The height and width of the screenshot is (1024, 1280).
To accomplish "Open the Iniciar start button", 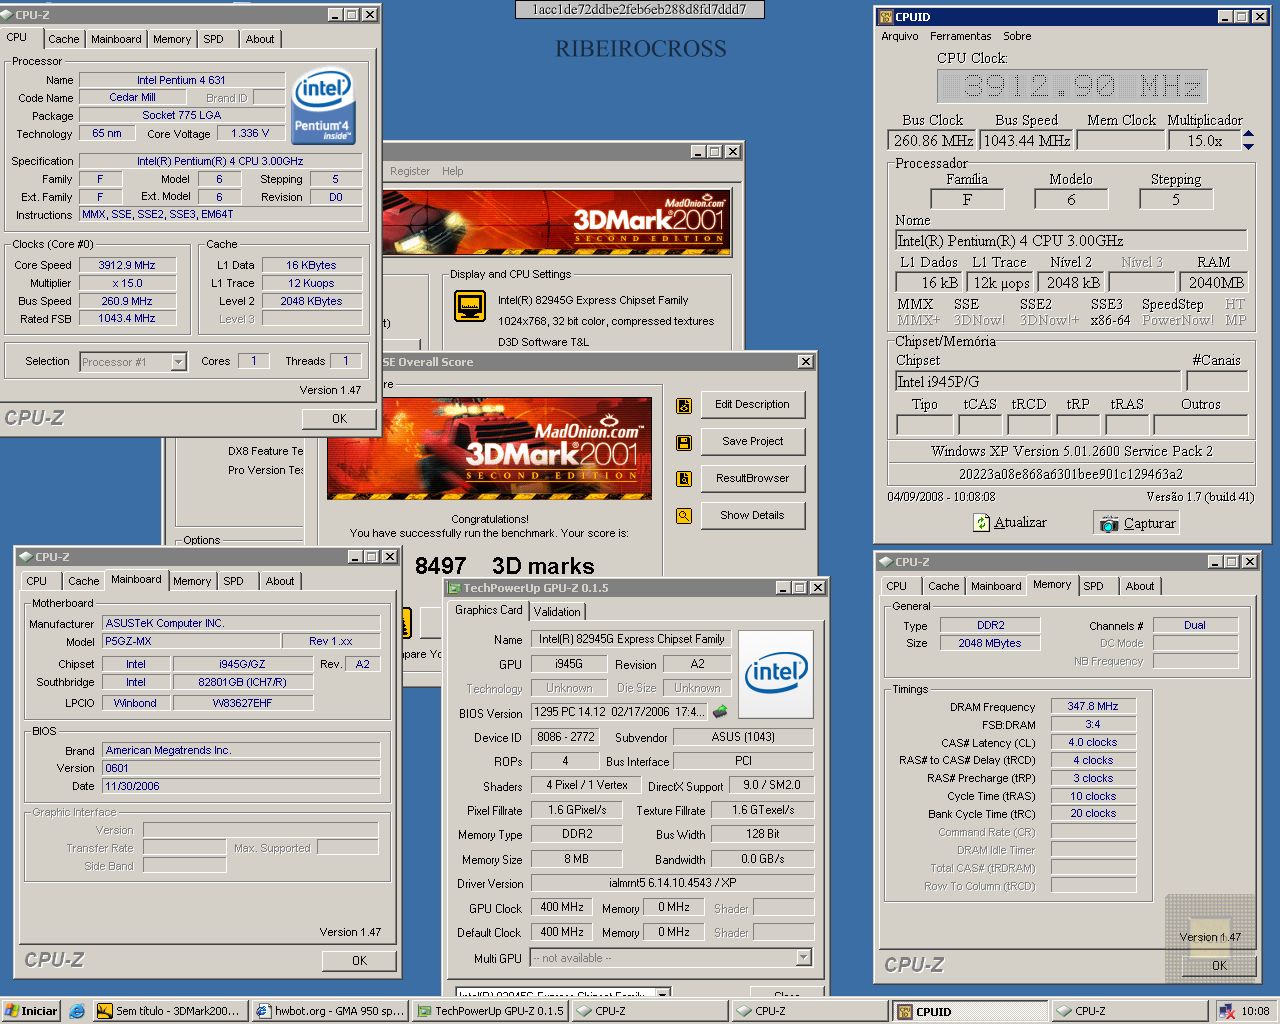I will 32,1011.
